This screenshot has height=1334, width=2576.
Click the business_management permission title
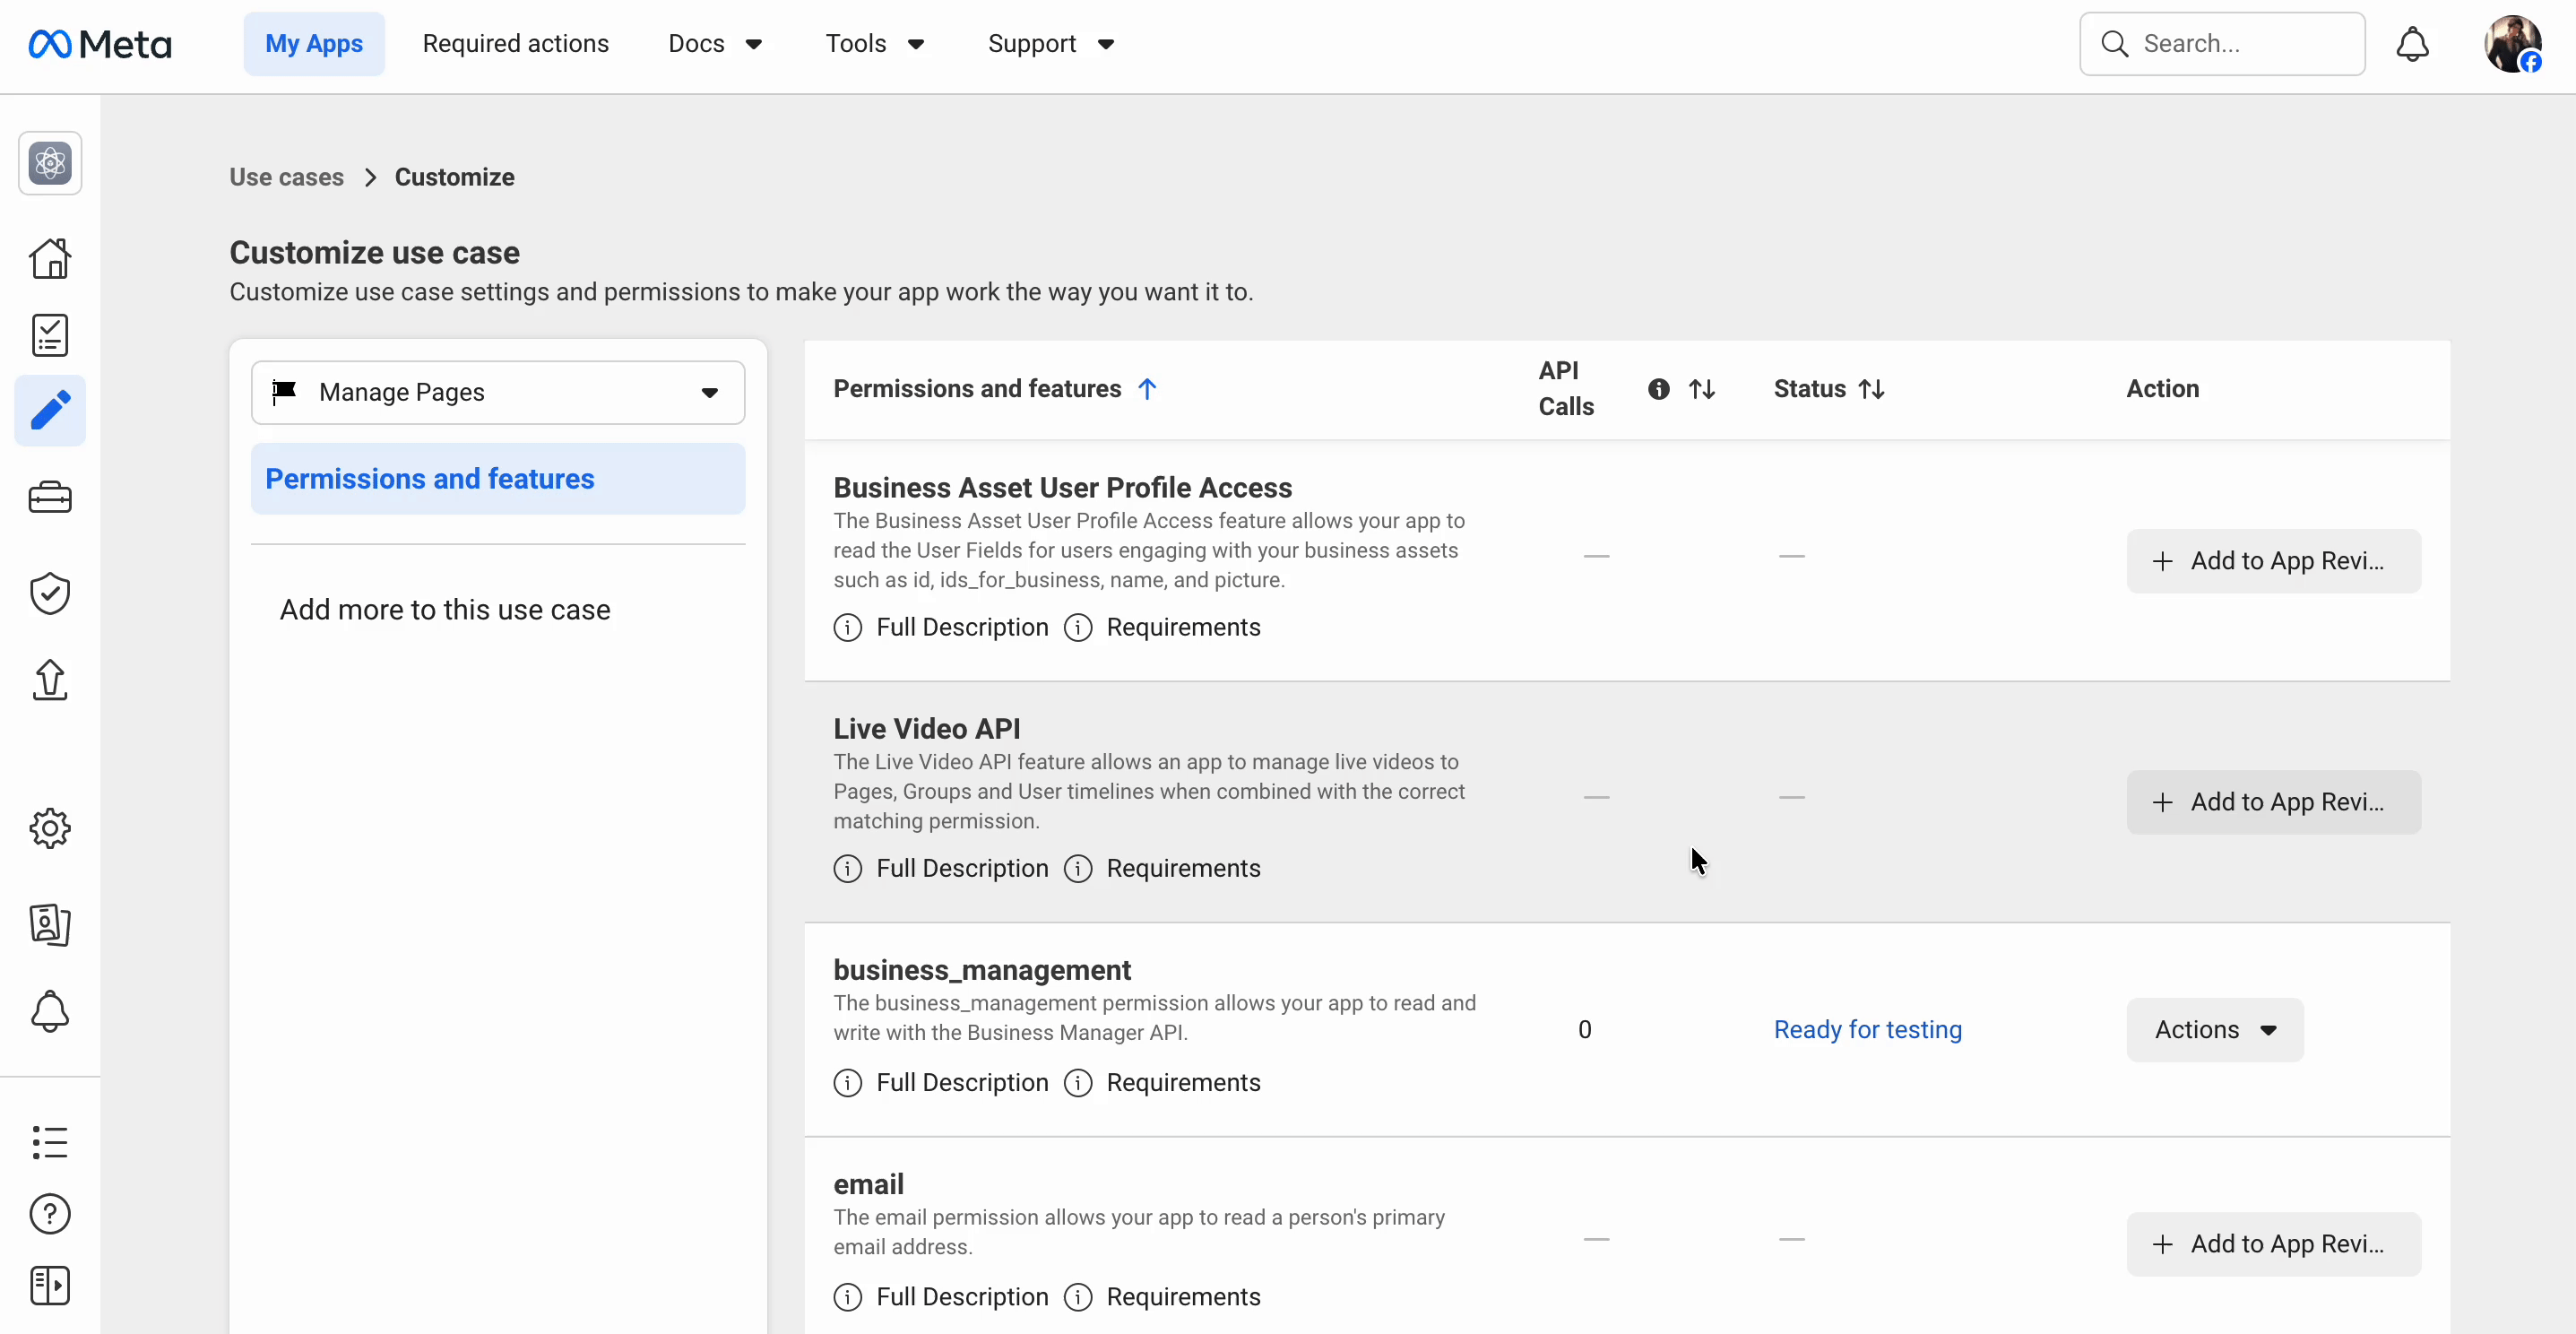(982, 970)
